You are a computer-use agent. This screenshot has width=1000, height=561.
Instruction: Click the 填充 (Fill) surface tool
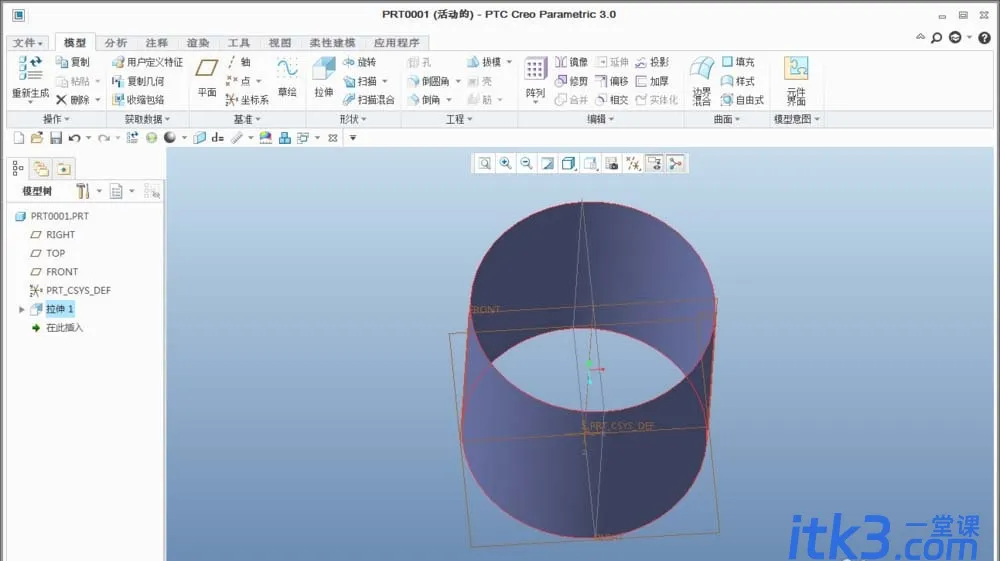pyautogui.click(x=739, y=62)
